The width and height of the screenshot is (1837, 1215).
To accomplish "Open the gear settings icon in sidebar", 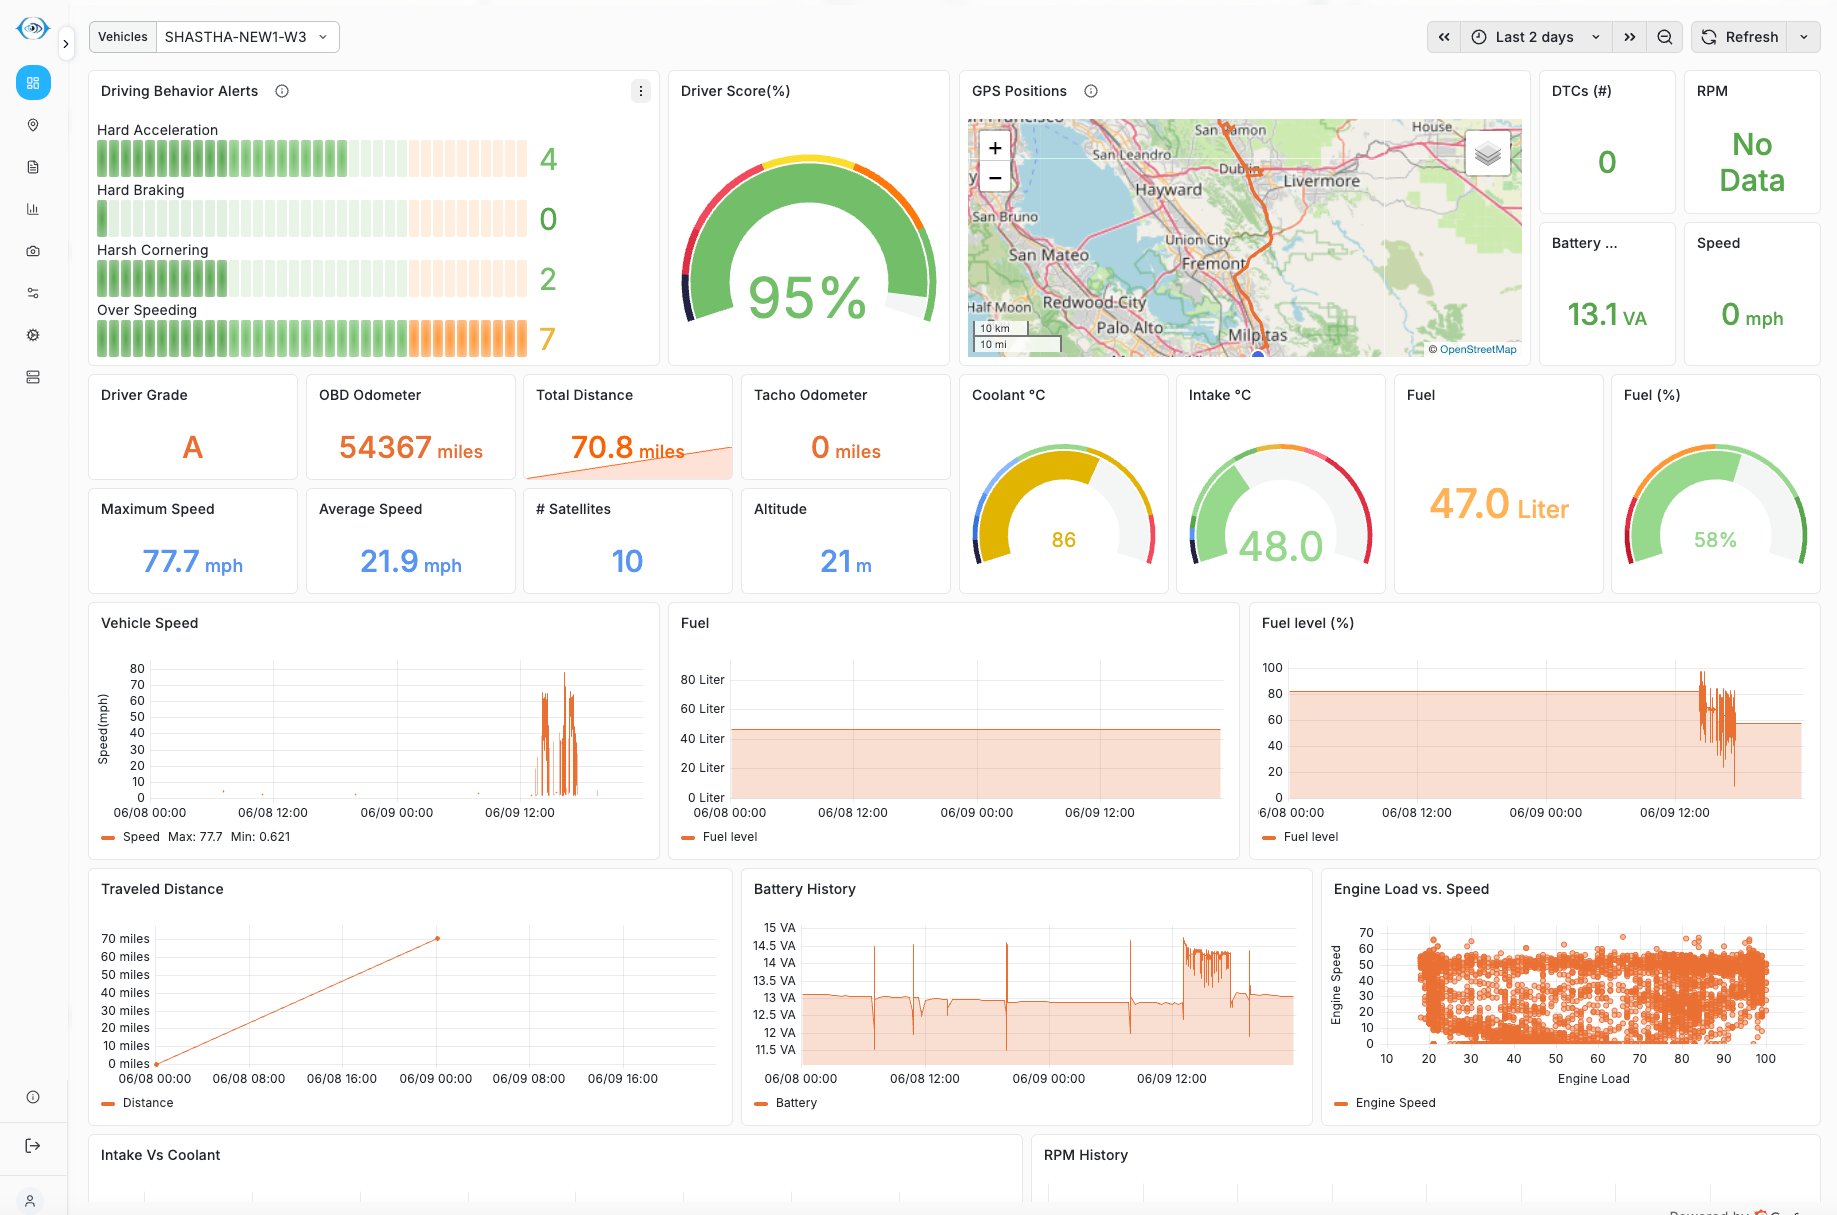I will (x=33, y=335).
